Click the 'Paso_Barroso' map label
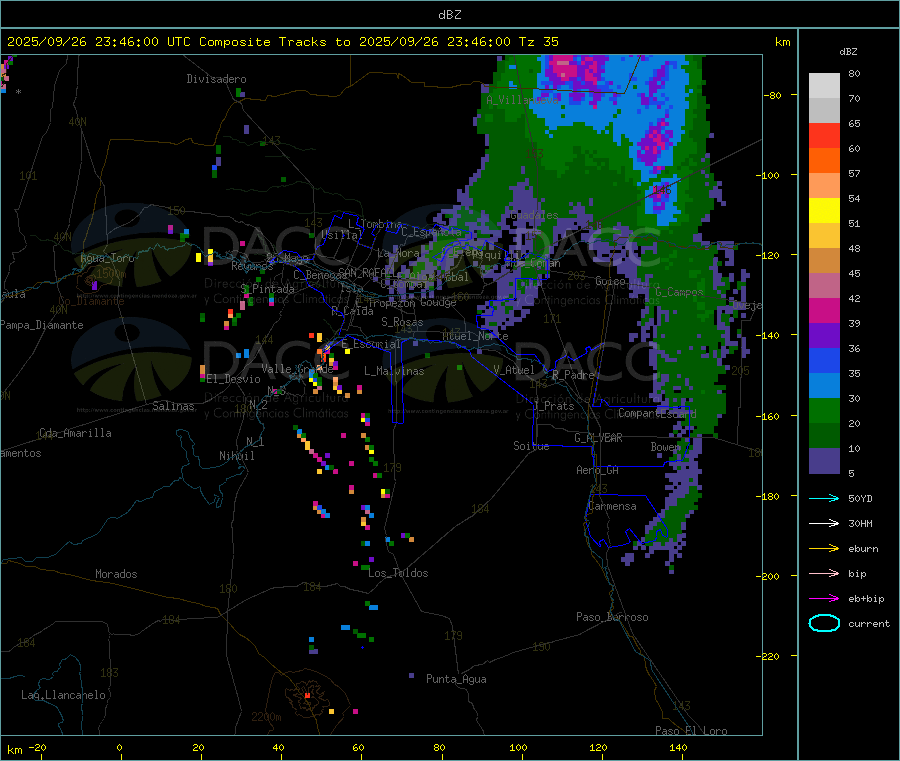 point(612,617)
